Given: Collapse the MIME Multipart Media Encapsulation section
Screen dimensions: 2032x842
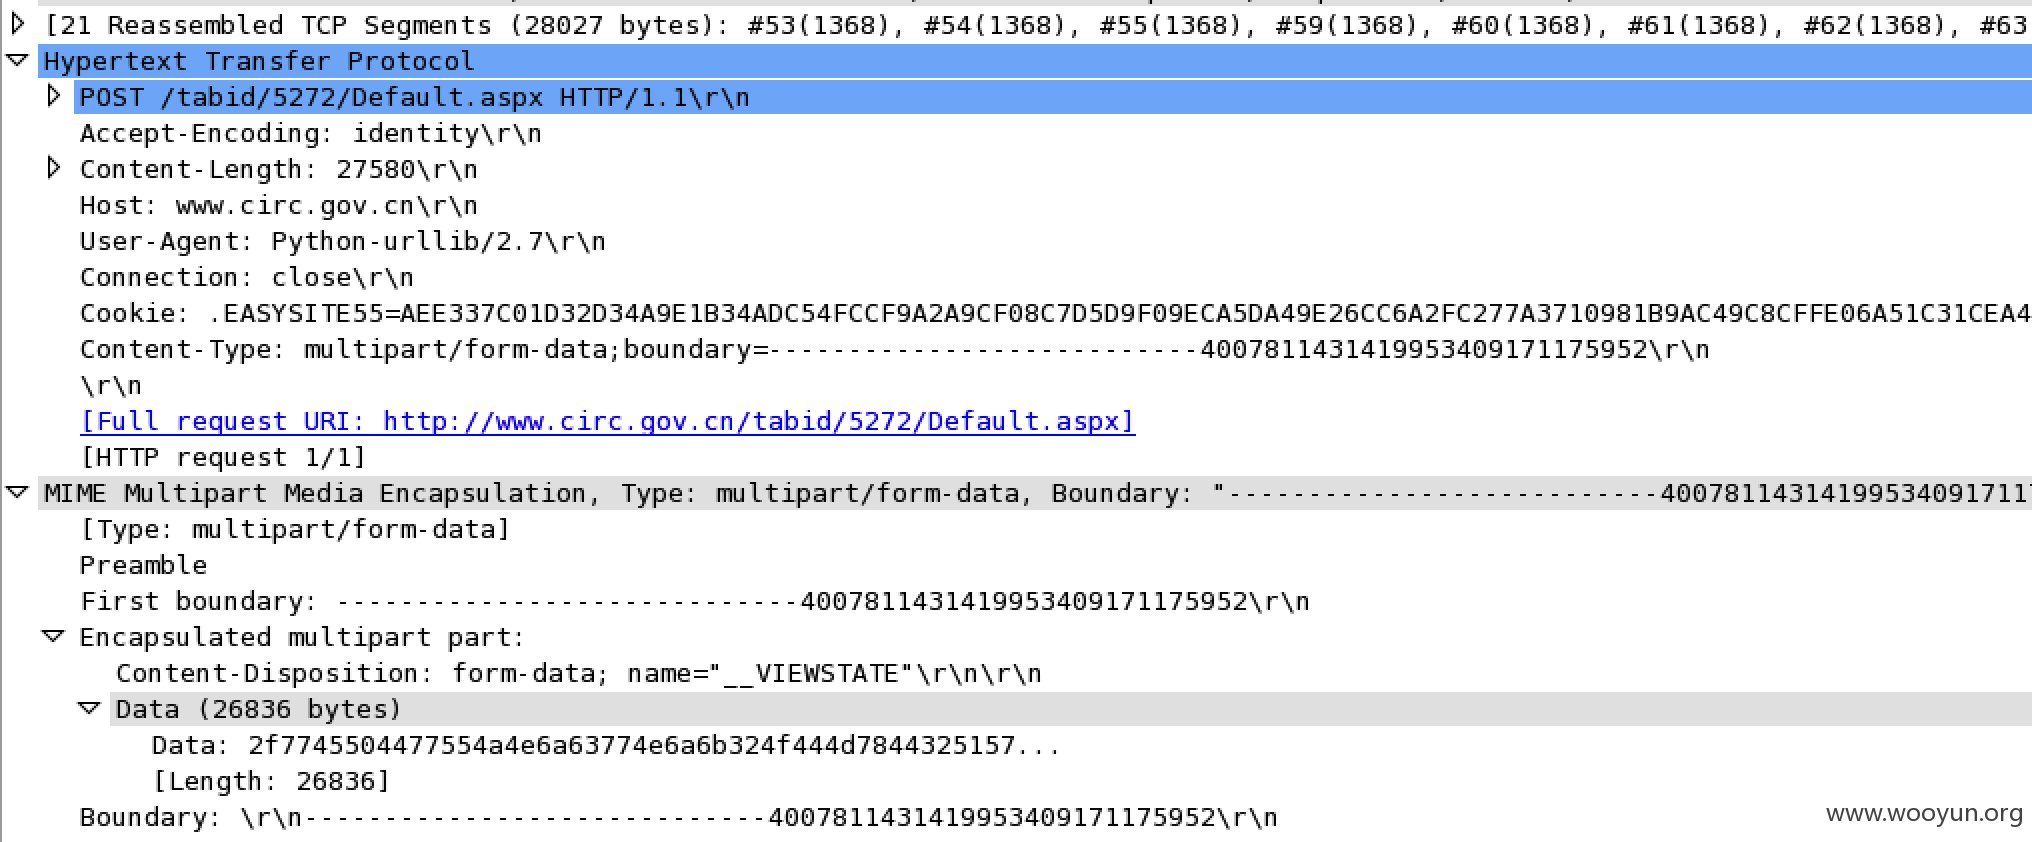Looking at the screenshot, I should 18,492.
